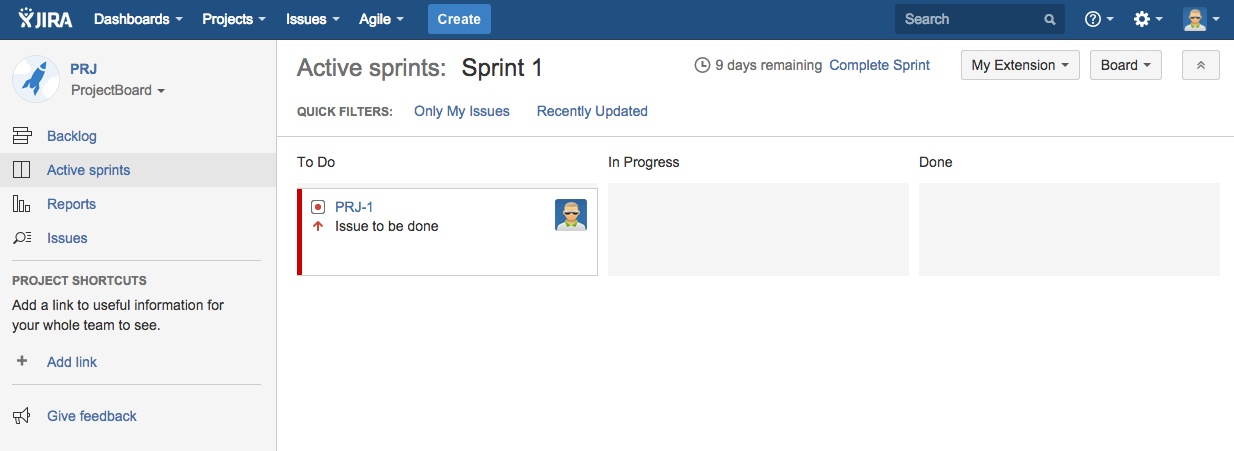Click the Complete Sprint link
Image resolution: width=1234 pixels, height=451 pixels.
pyautogui.click(x=879, y=65)
